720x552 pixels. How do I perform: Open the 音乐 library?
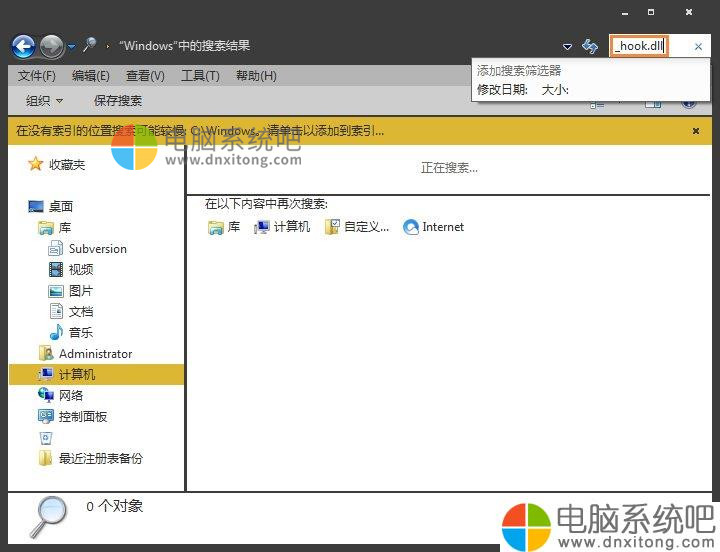click(71, 332)
